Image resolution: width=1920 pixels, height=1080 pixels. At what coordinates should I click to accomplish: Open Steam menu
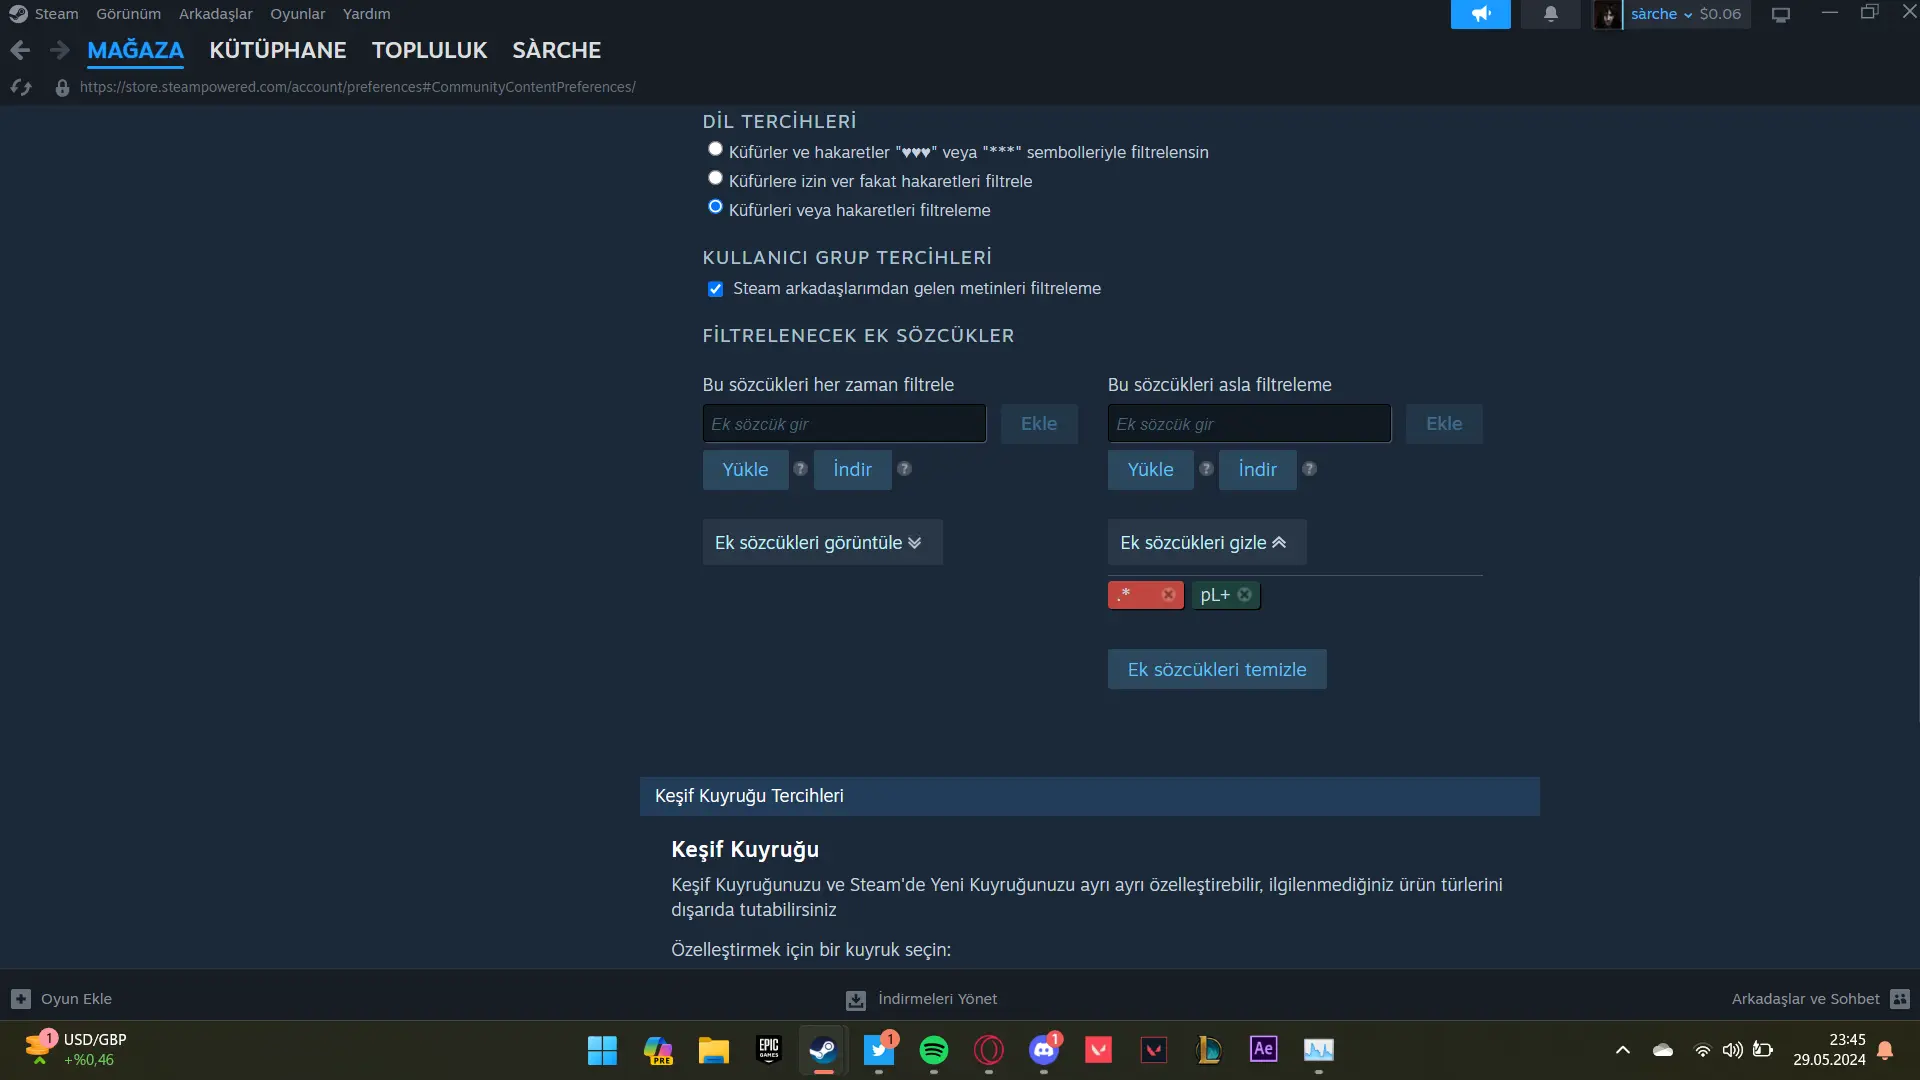[56, 14]
